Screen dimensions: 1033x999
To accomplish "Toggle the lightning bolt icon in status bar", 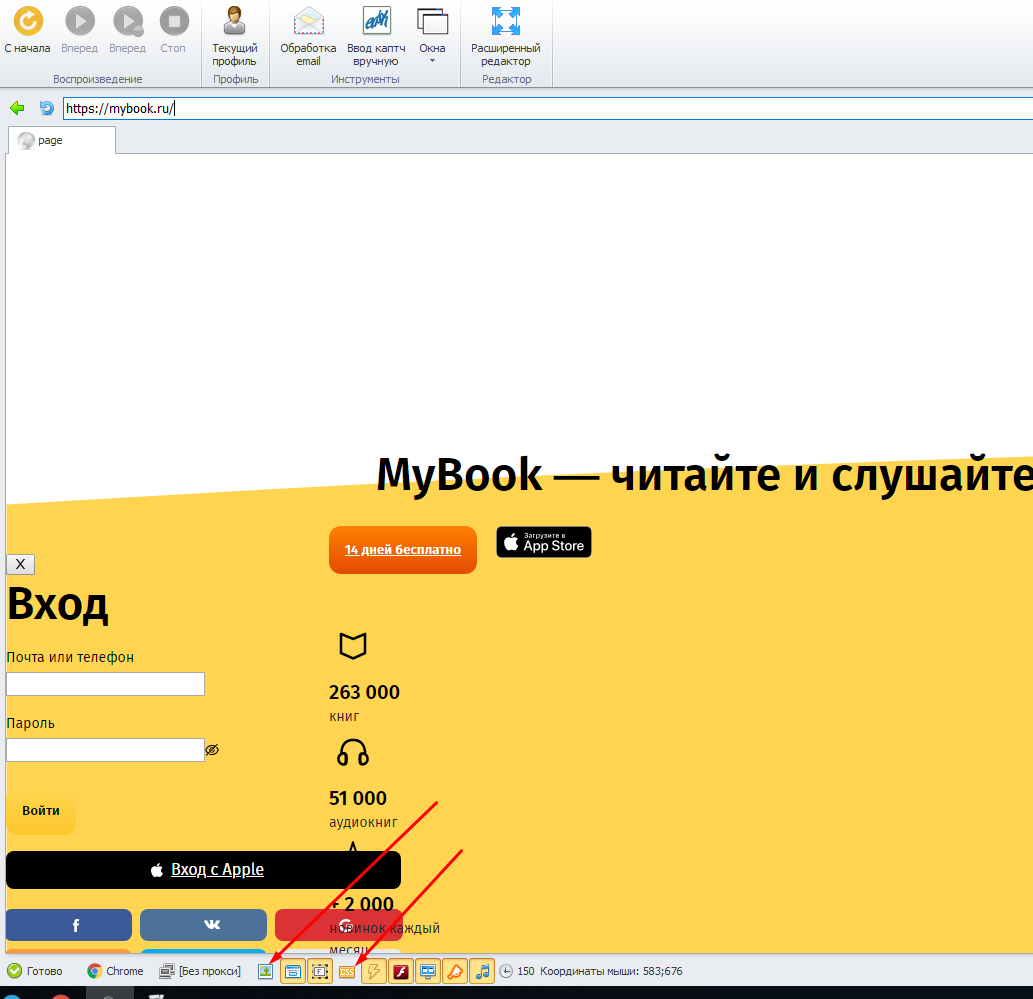I will click(374, 971).
